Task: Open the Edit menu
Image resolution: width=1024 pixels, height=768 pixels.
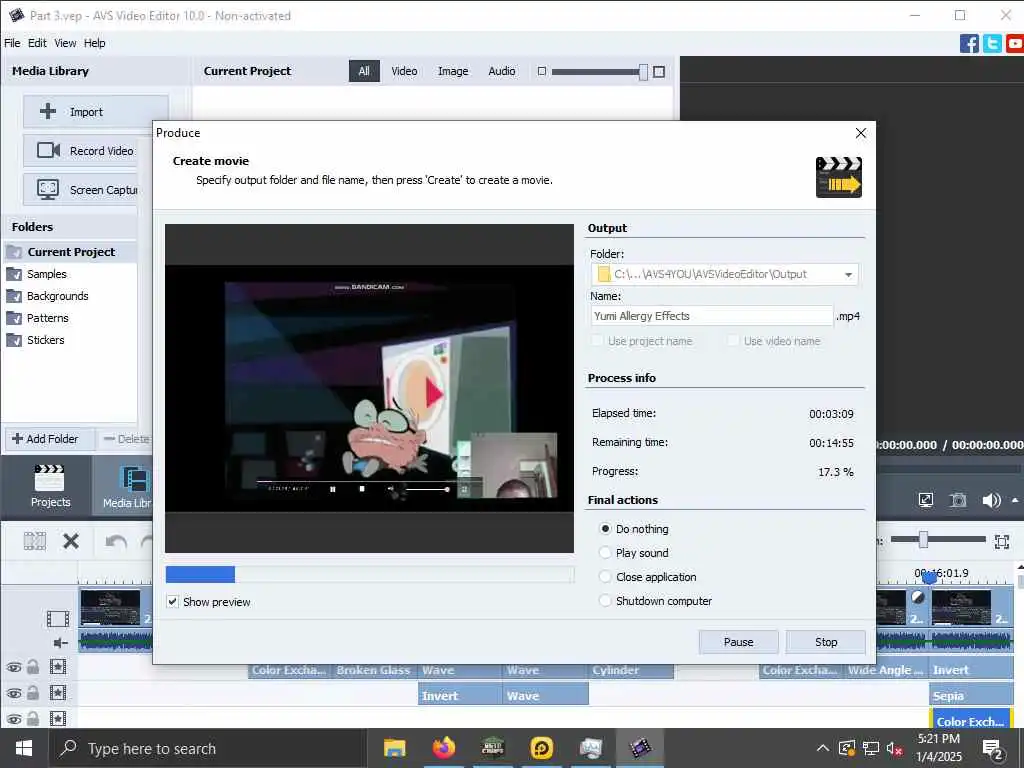Action: 37,43
